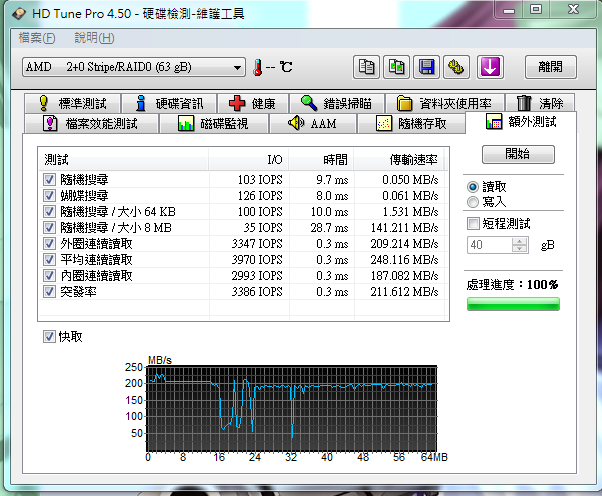Toggle the 快取 cache checkbox
The image size is (602, 496).
49,337
